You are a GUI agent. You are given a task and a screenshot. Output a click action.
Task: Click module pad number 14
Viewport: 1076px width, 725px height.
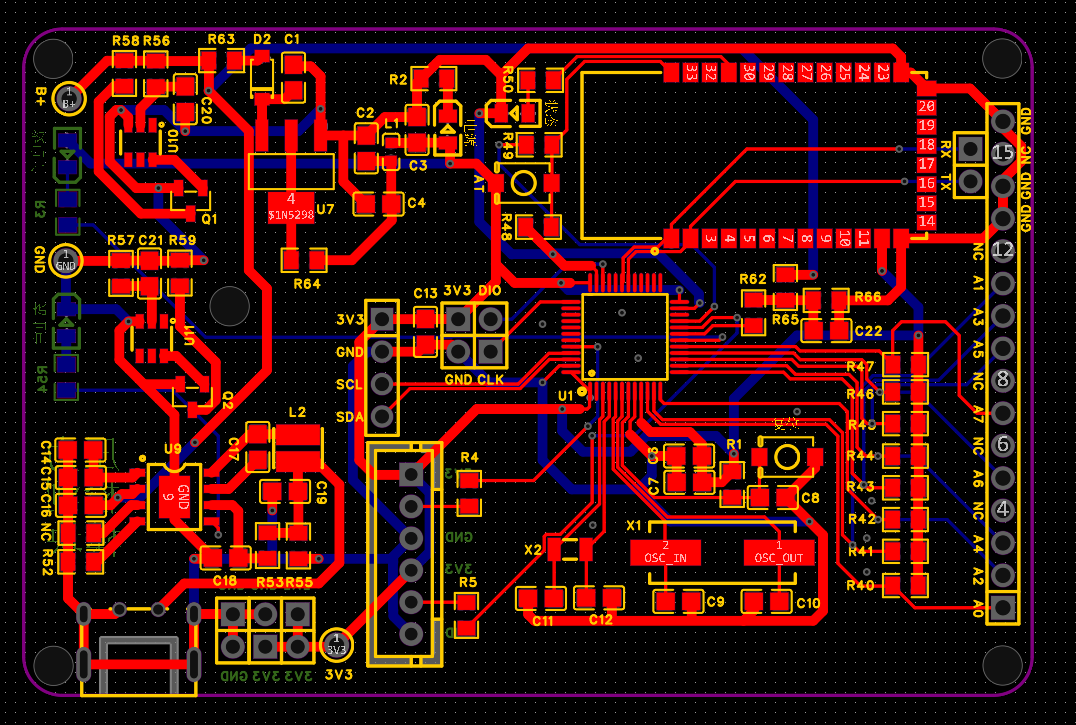[x=926, y=222]
